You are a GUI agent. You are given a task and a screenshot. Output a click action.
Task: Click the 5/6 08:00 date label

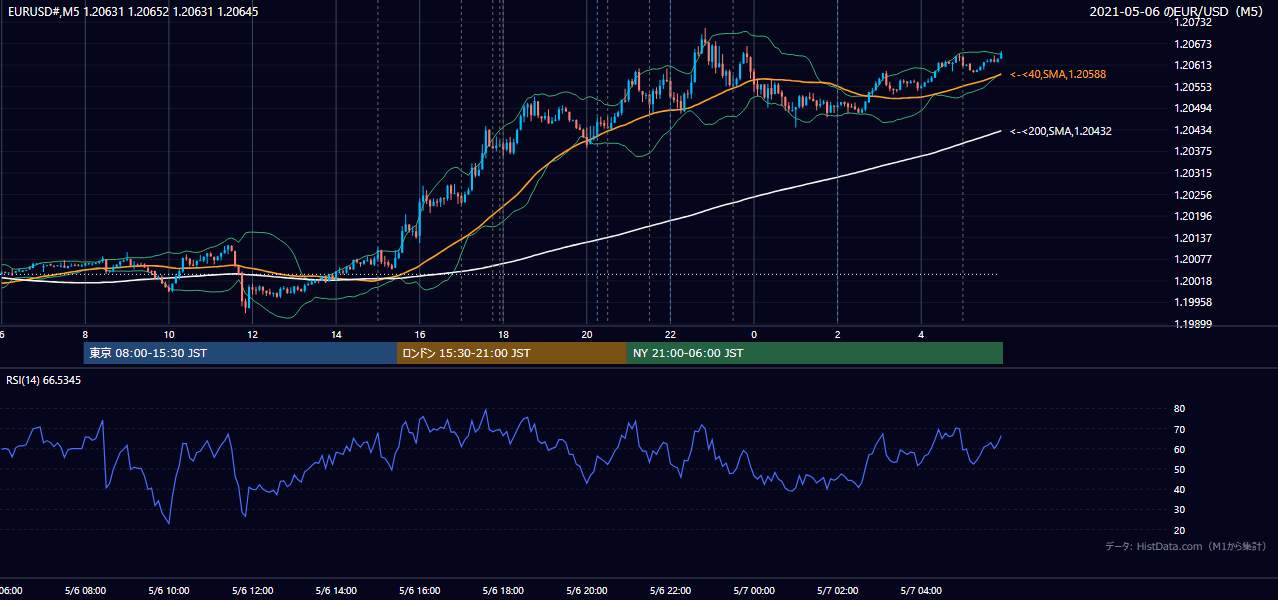[85, 591]
